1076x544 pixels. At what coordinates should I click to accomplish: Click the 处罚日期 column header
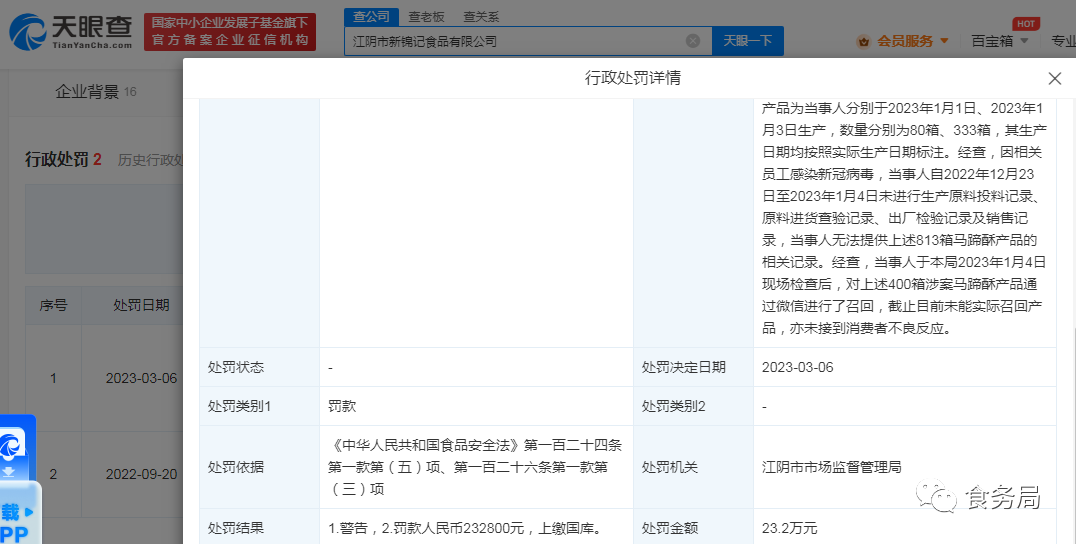[x=141, y=305]
